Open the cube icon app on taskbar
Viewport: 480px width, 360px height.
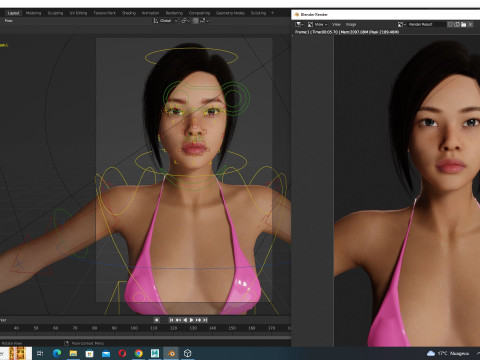pos(188,353)
